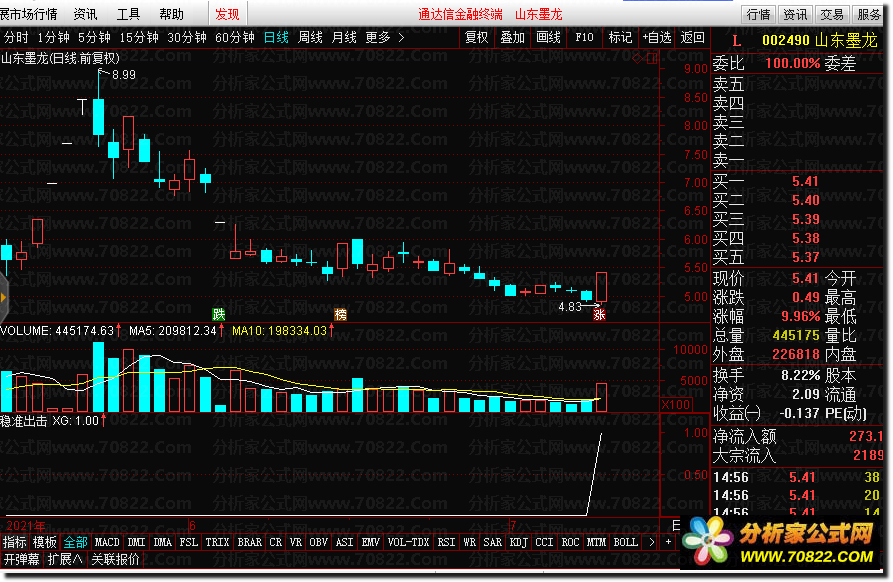
Task: Open the 工具 menu
Action: coord(128,14)
